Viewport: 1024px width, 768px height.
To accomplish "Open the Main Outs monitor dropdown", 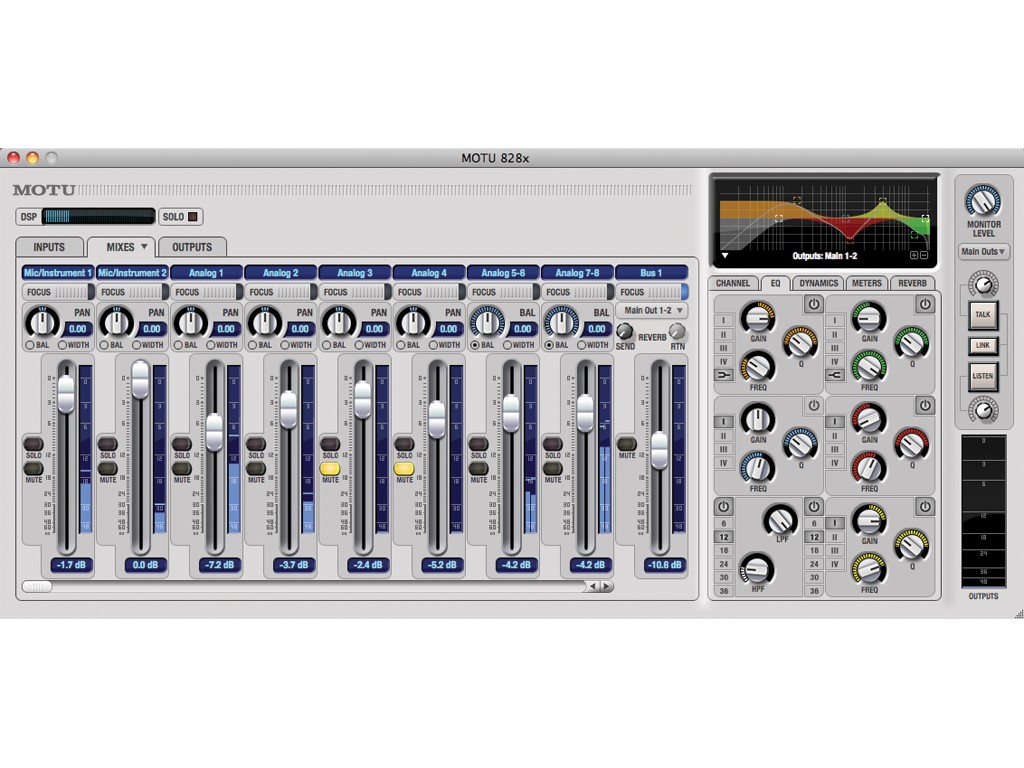I will click(983, 251).
